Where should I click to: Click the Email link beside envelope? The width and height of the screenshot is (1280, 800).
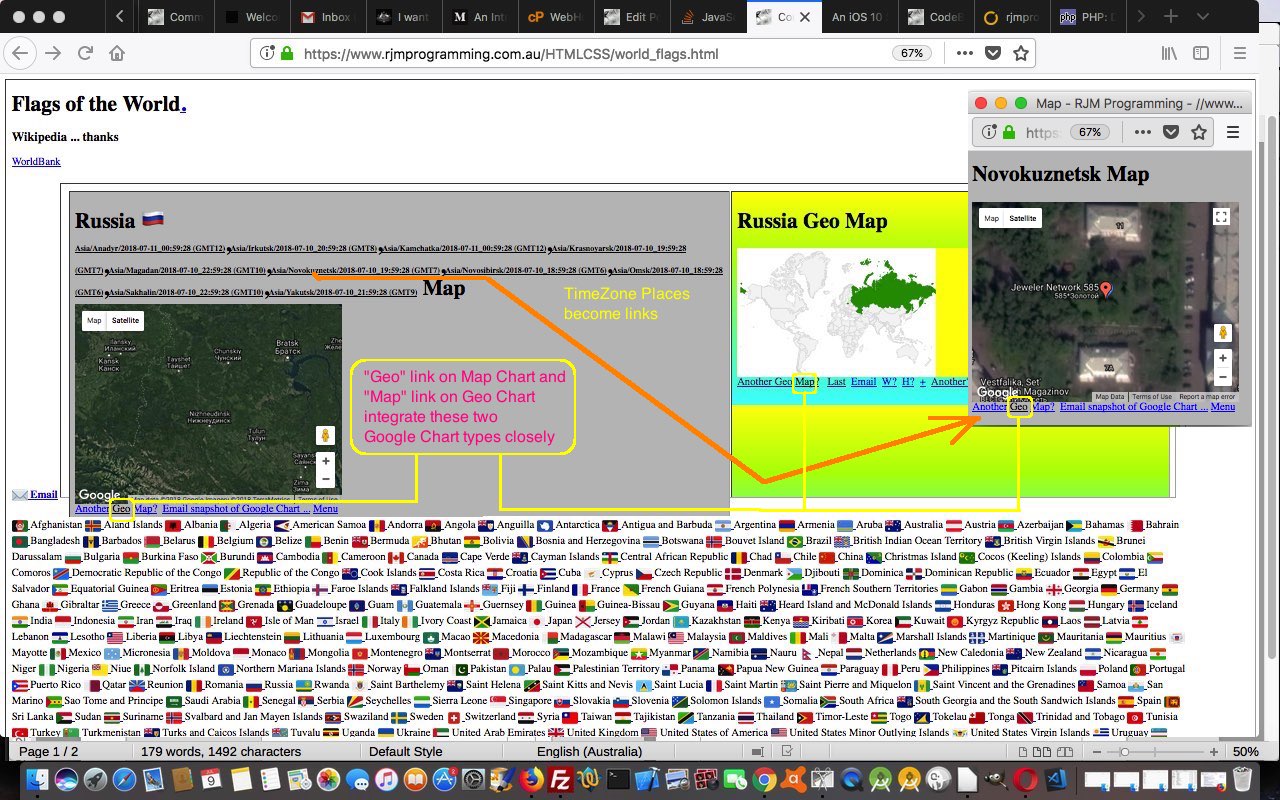coord(43,494)
